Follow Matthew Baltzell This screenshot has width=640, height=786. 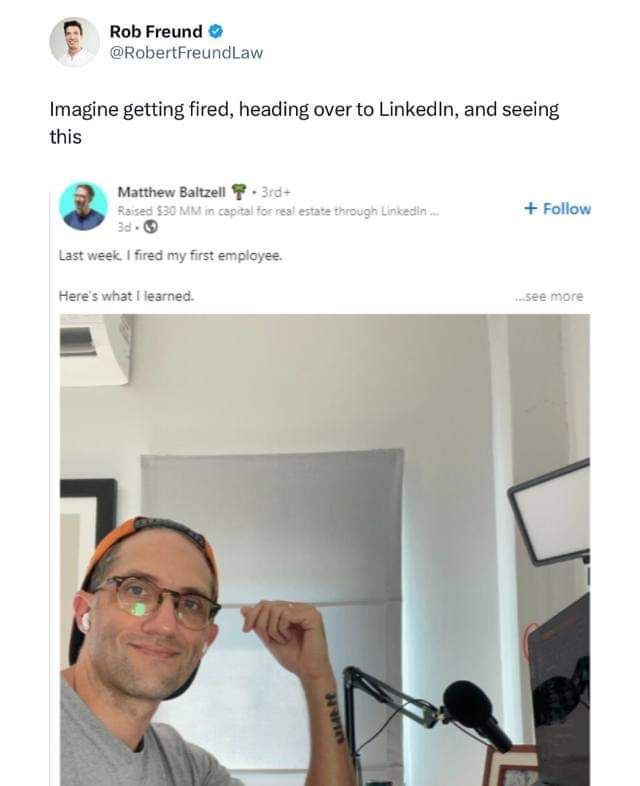[x=557, y=209]
